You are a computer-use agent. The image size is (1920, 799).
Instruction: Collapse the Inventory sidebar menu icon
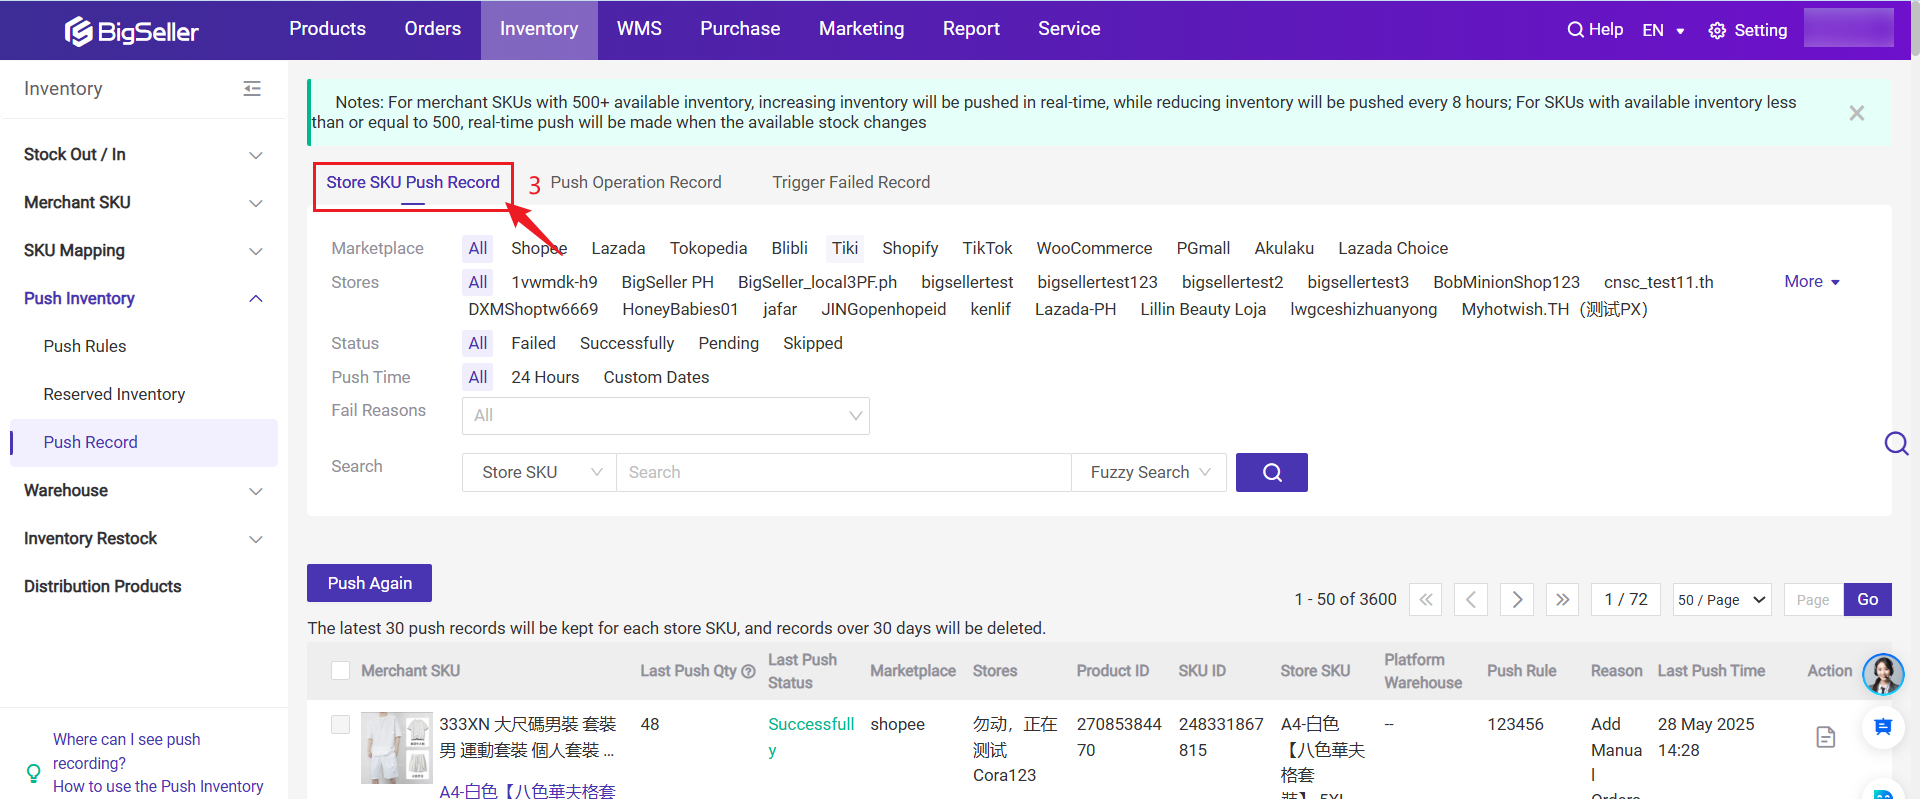coord(252,89)
